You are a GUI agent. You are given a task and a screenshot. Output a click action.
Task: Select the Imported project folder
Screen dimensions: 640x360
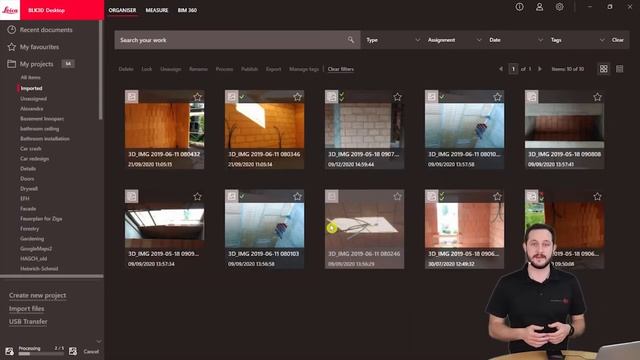pyautogui.click(x=31, y=88)
